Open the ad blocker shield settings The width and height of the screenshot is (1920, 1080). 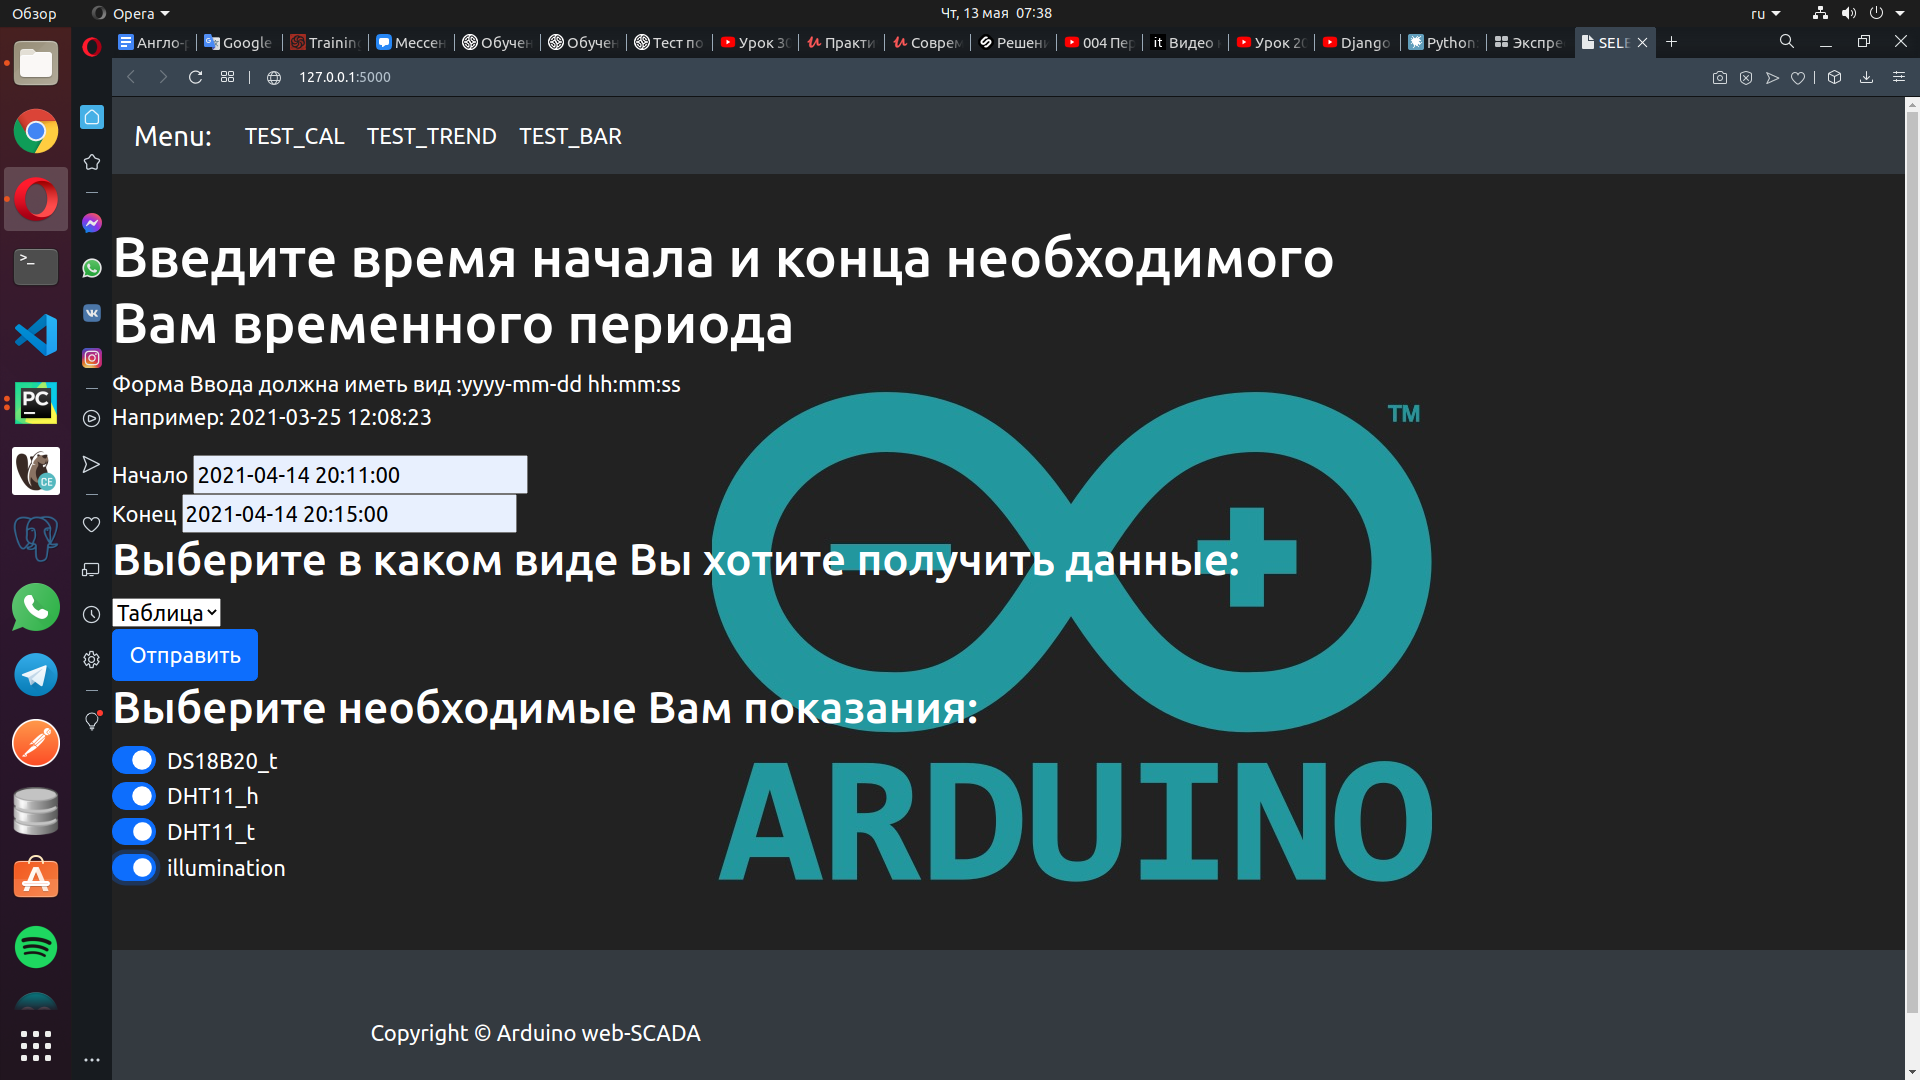pos(1745,77)
